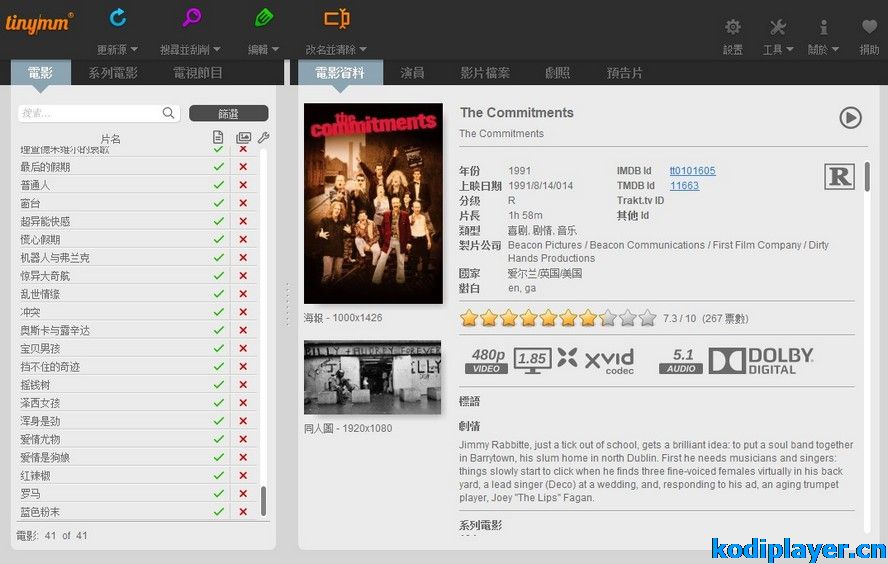Click the fanart thumbnail image

click(x=372, y=377)
